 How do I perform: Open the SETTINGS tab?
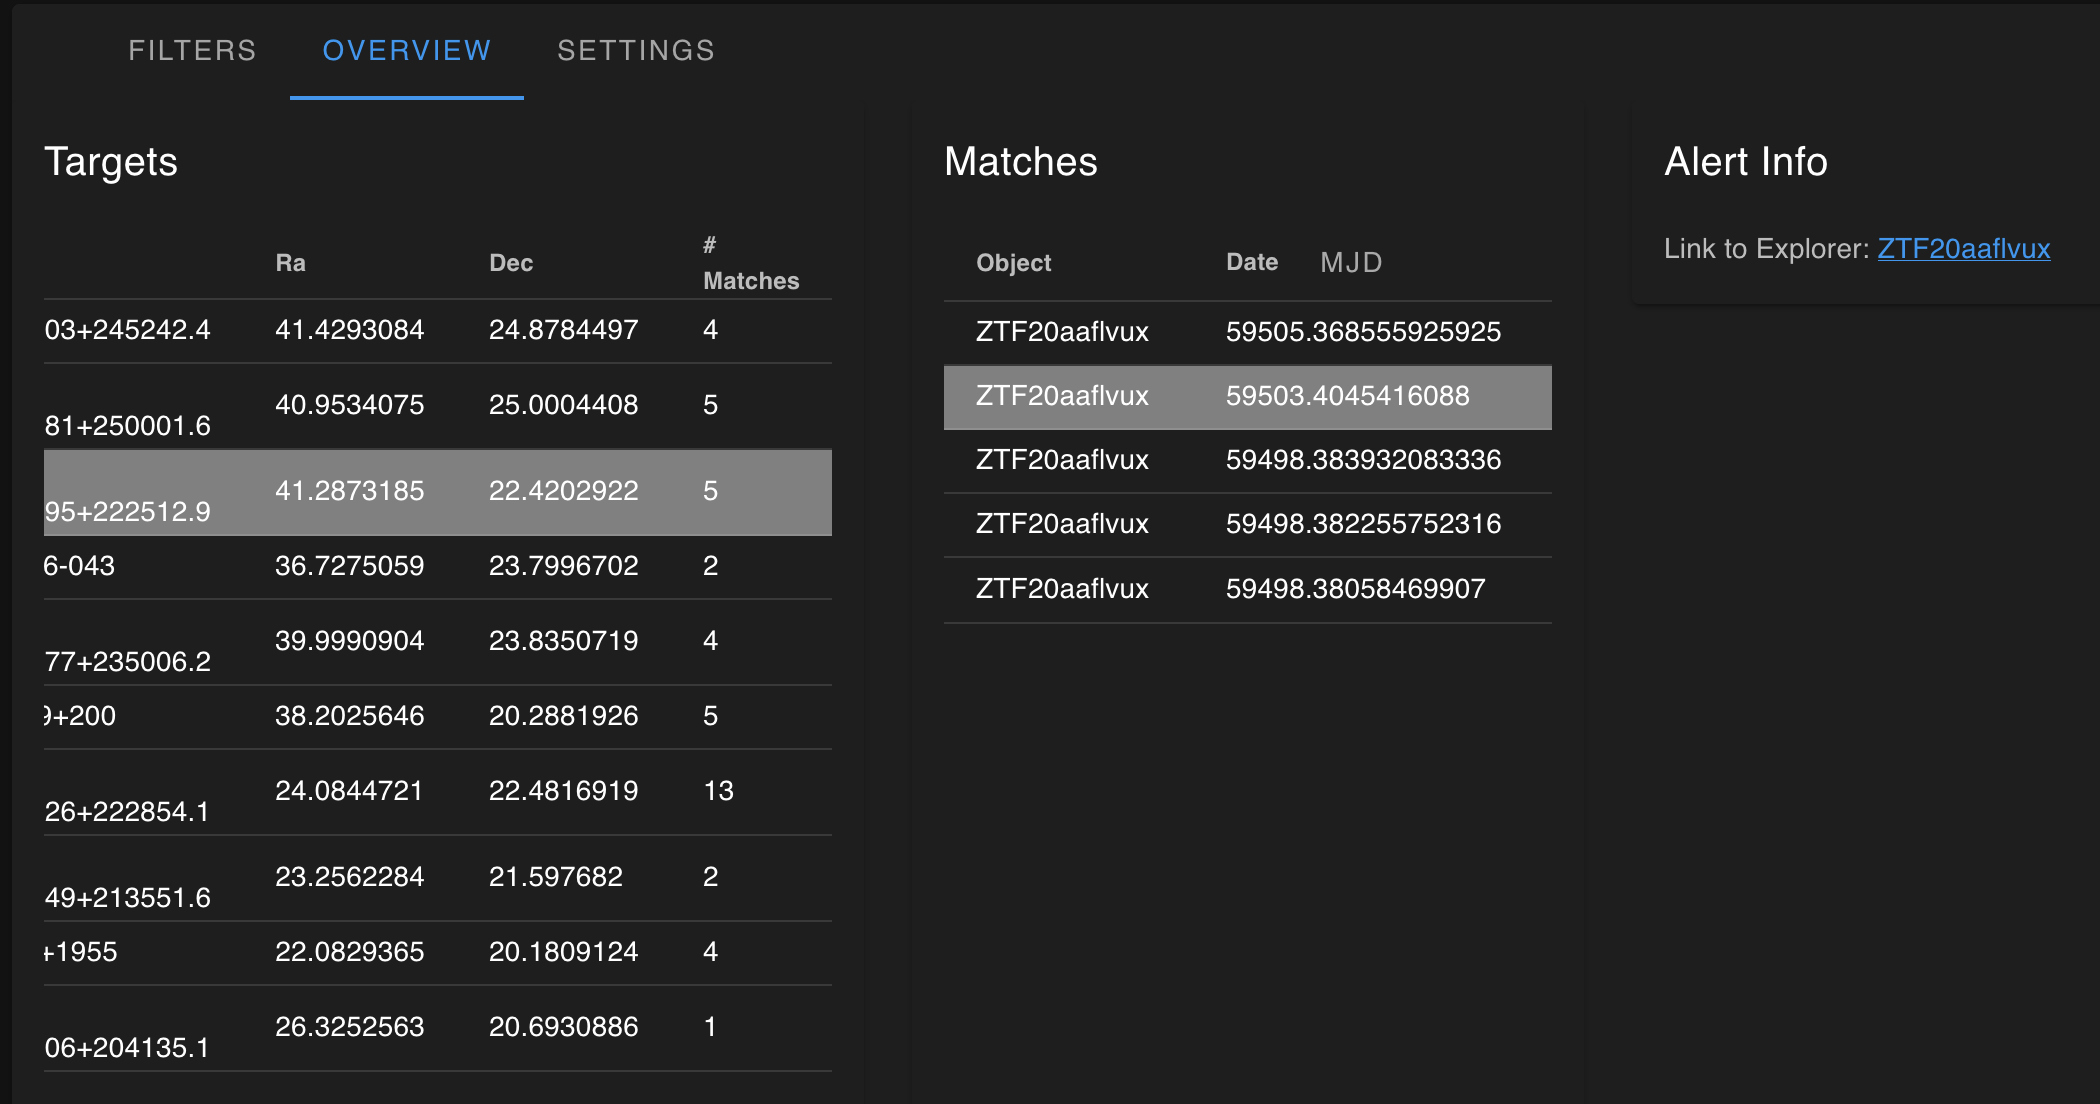click(636, 51)
